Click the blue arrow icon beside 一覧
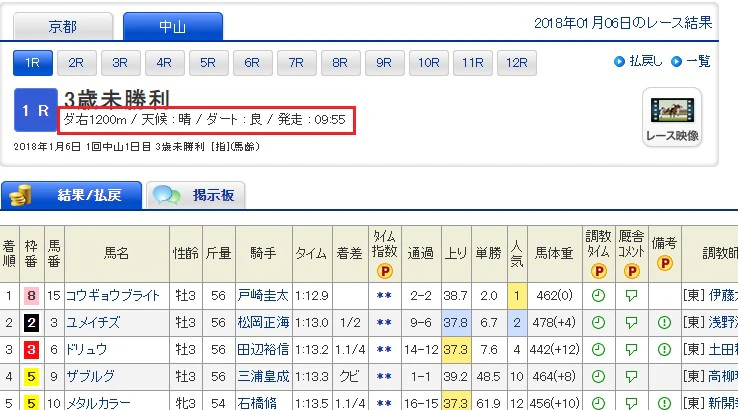 [676, 62]
